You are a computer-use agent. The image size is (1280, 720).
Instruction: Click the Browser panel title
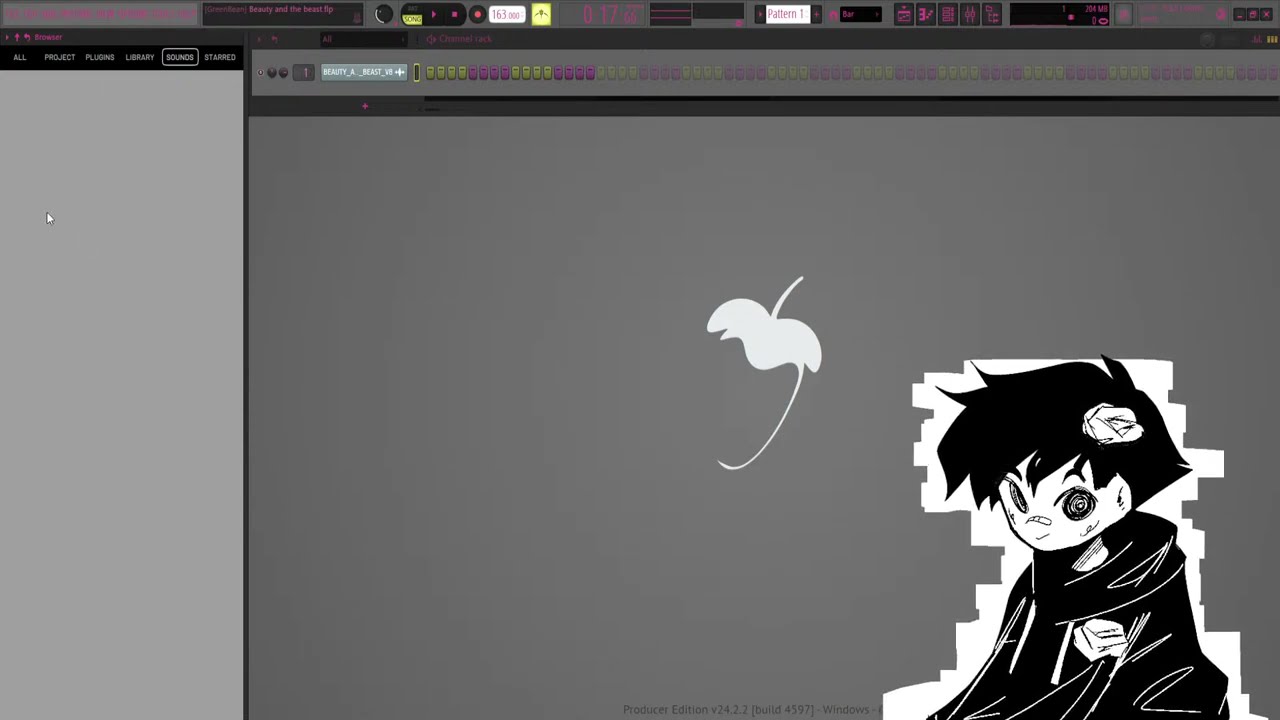pyautogui.click(x=48, y=37)
